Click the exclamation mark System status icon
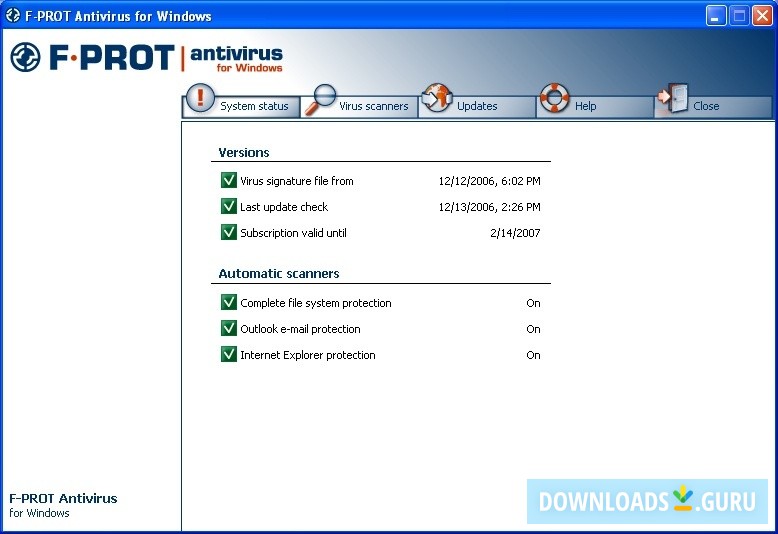 click(200, 97)
